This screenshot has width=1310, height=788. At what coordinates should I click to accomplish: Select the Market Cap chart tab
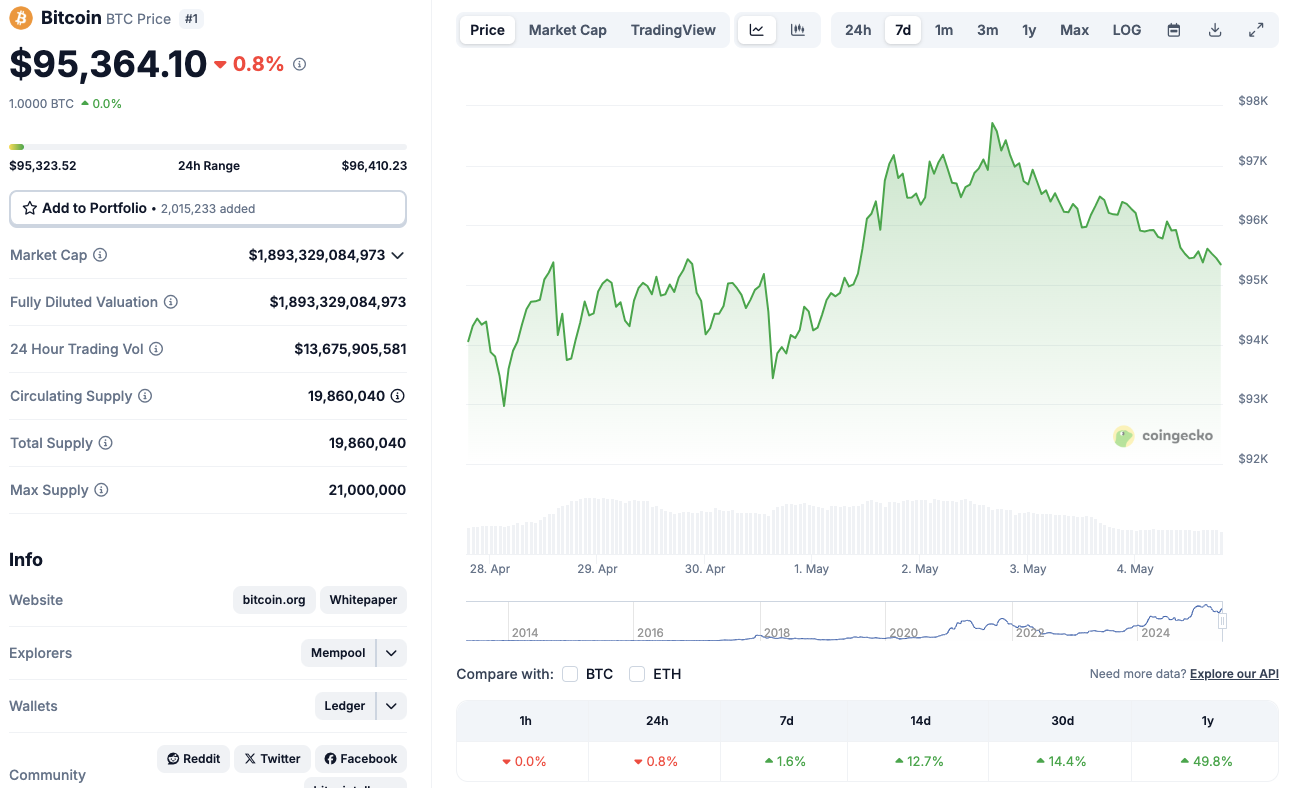pos(568,30)
